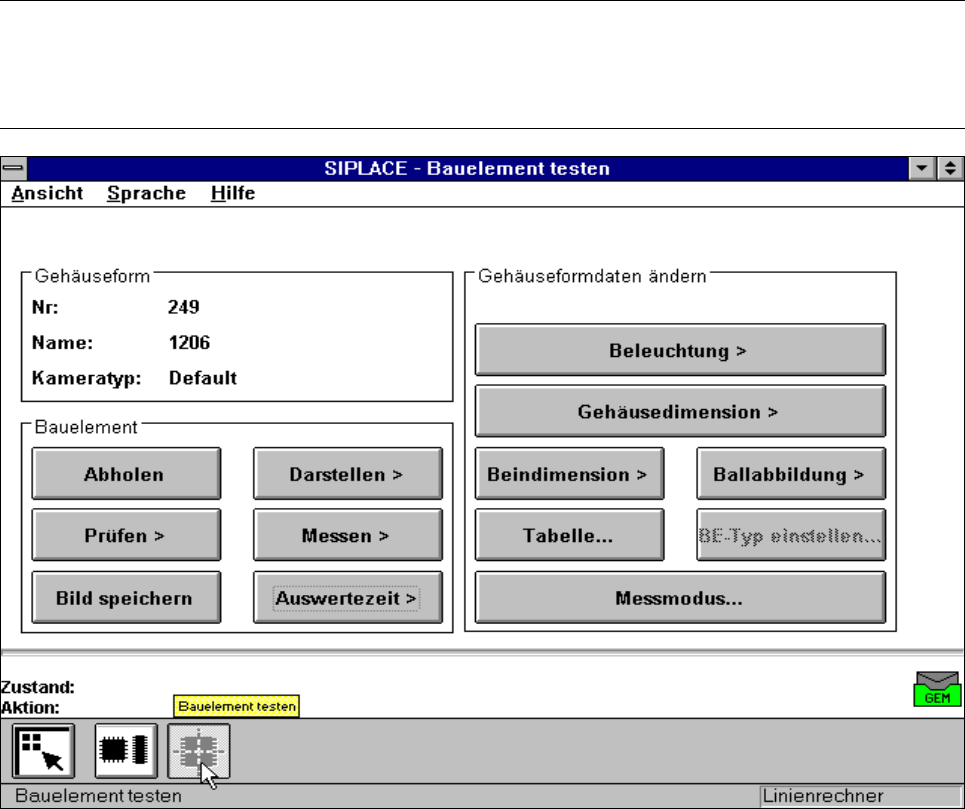Open the green GEM envelope icon
965x809 pixels.
(x=937, y=689)
